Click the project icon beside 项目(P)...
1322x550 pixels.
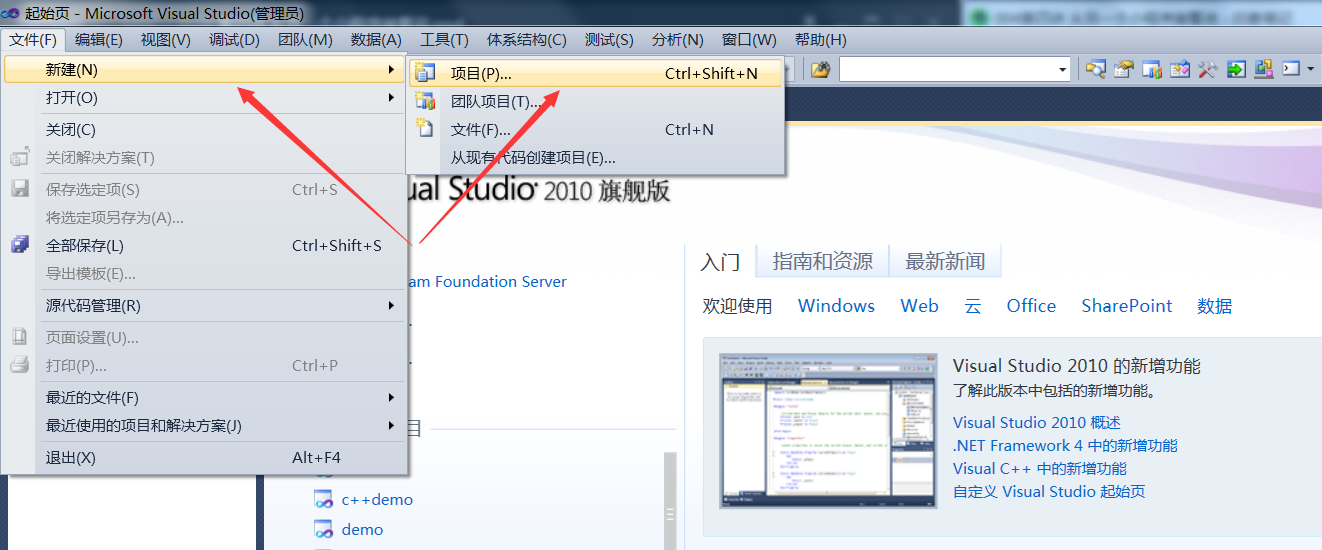pyautogui.click(x=426, y=73)
